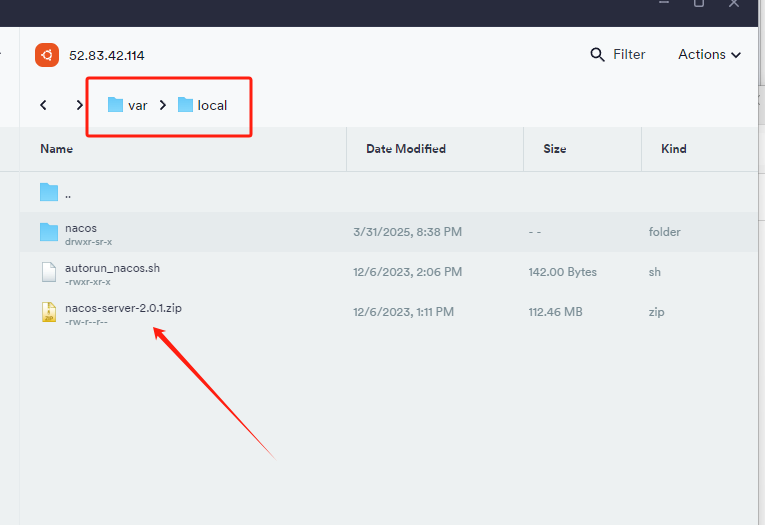Go forward with the right chevron
Viewport: 765px width, 525px height.
click(x=80, y=105)
